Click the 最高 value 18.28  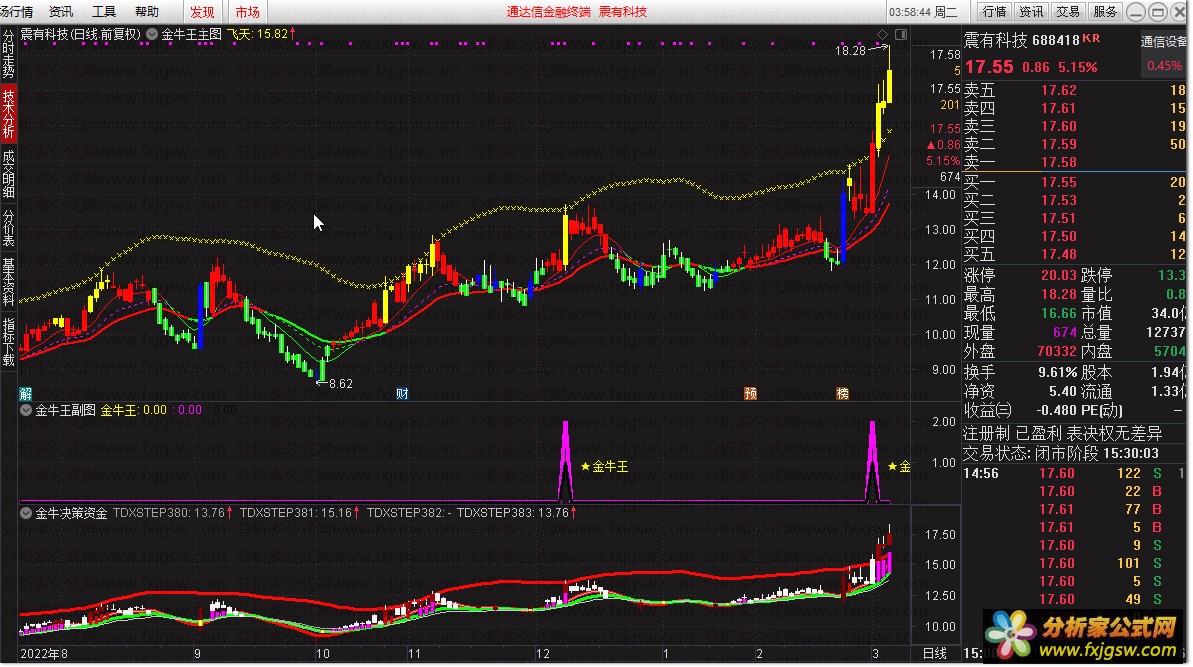pyautogui.click(x=1058, y=294)
